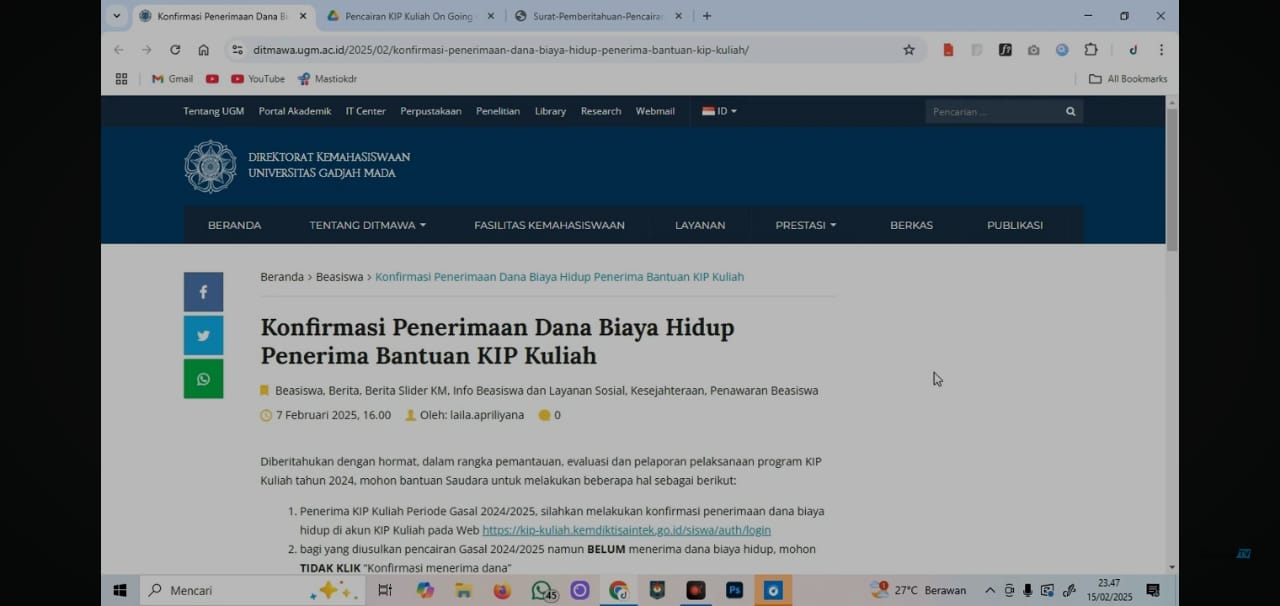The image size is (1280, 606).
Task: Go back to the previous page
Action: (119, 50)
